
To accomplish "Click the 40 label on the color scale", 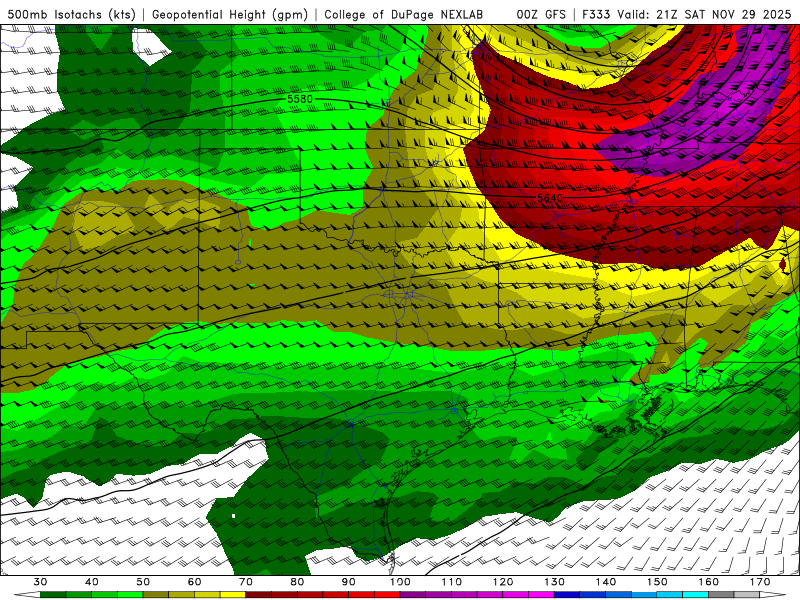I will [92, 582].
